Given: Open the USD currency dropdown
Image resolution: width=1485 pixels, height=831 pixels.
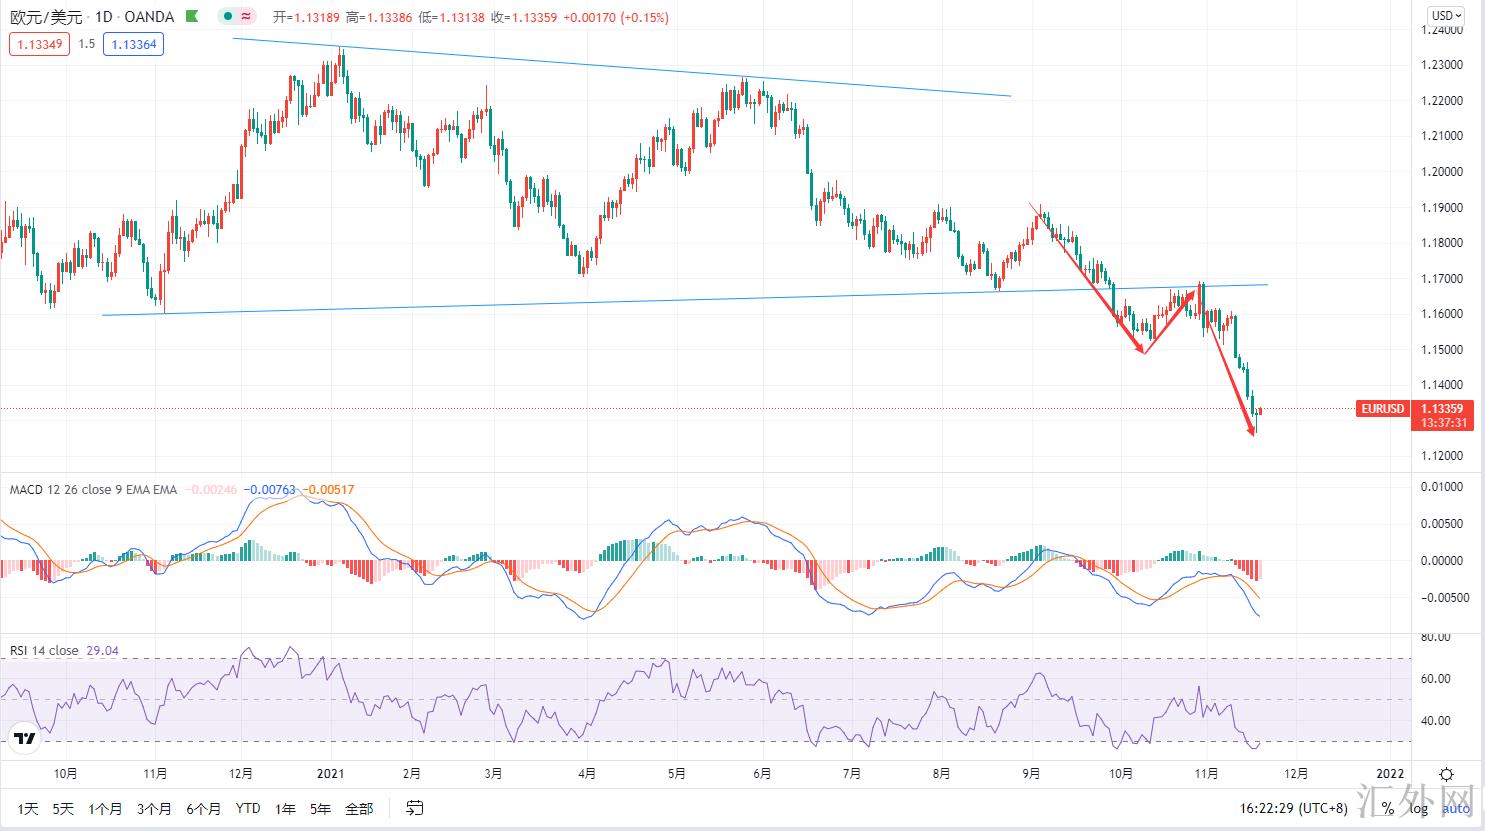Looking at the screenshot, I should point(1446,15).
